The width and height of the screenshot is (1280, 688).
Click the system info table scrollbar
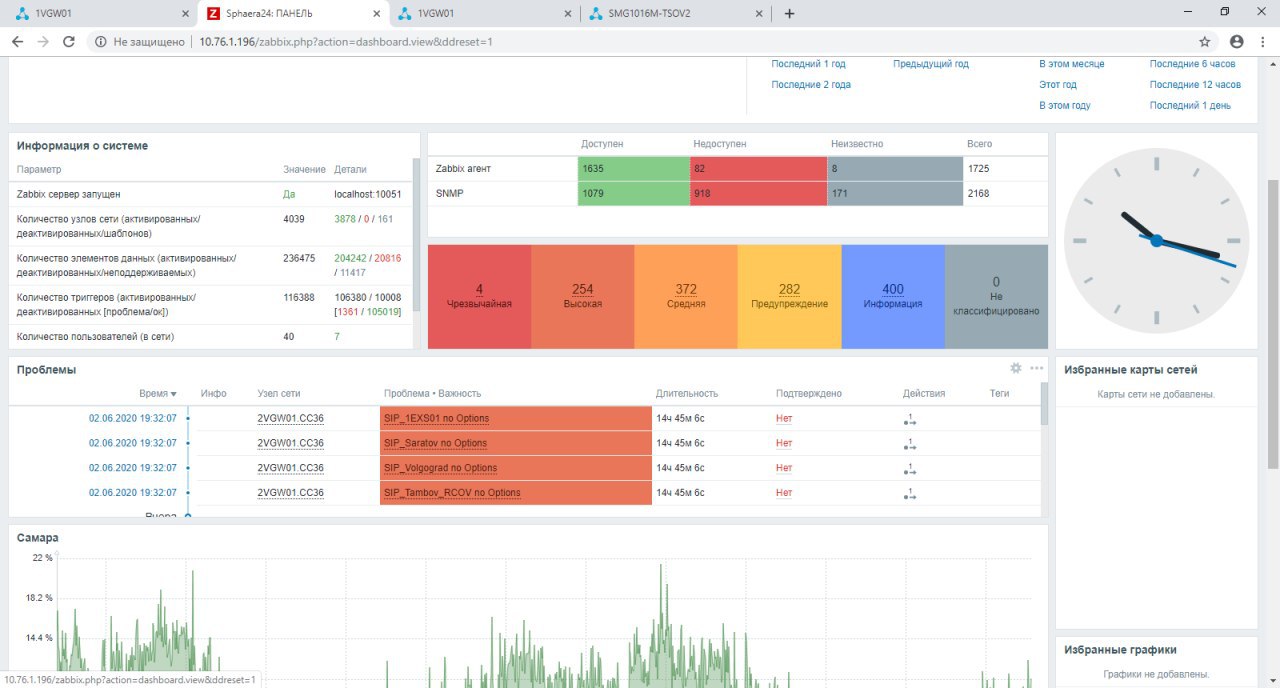click(416, 235)
